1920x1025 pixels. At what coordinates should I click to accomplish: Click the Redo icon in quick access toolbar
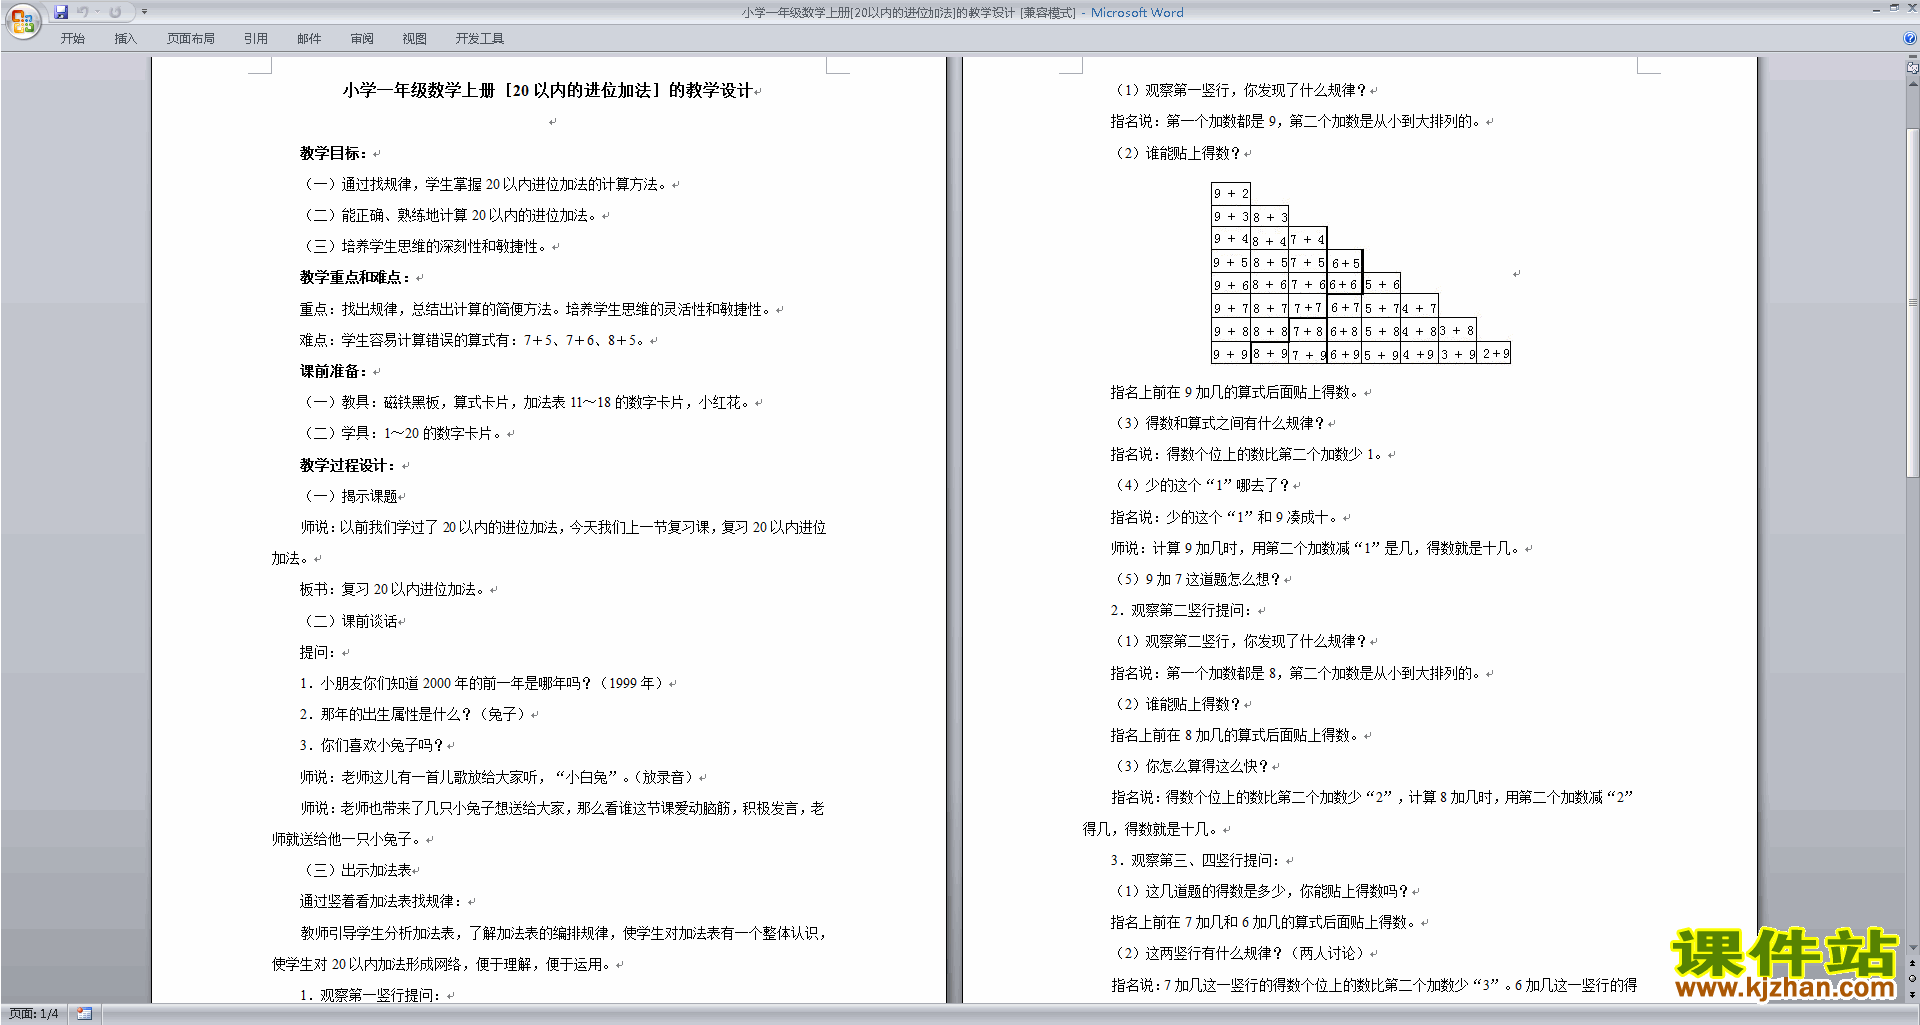115,12
